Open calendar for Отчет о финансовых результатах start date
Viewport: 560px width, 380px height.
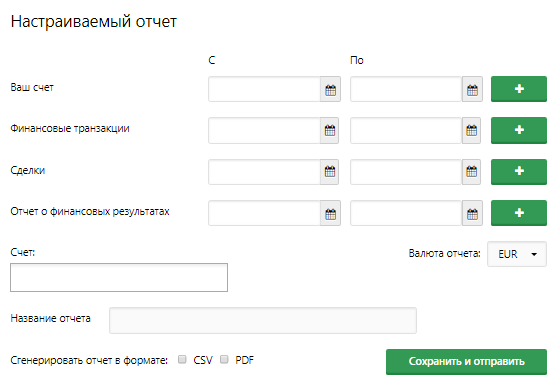tap(330, 213)
